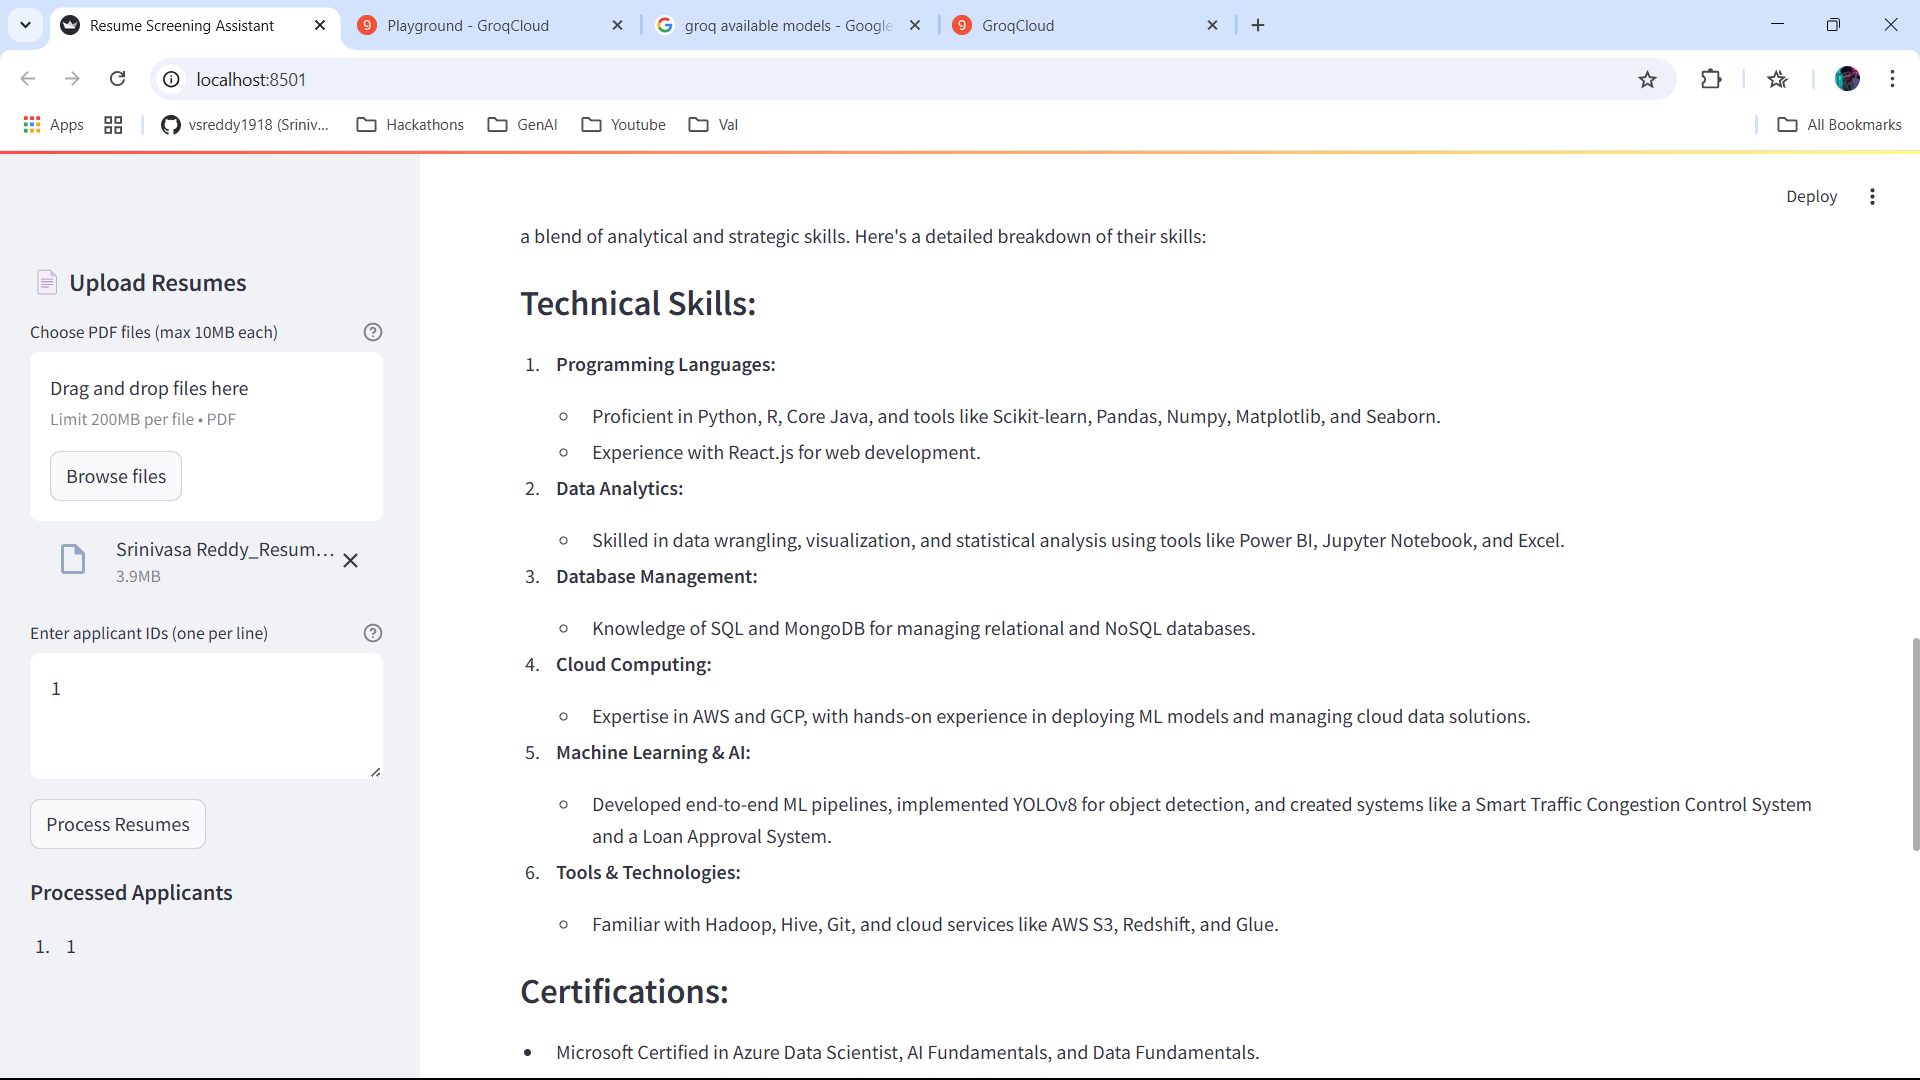This screenshot has height=1080, width=1920.
Task: Open the Hackathons bookmark folder
Action: pyautogui.click(x=411, y=125)
